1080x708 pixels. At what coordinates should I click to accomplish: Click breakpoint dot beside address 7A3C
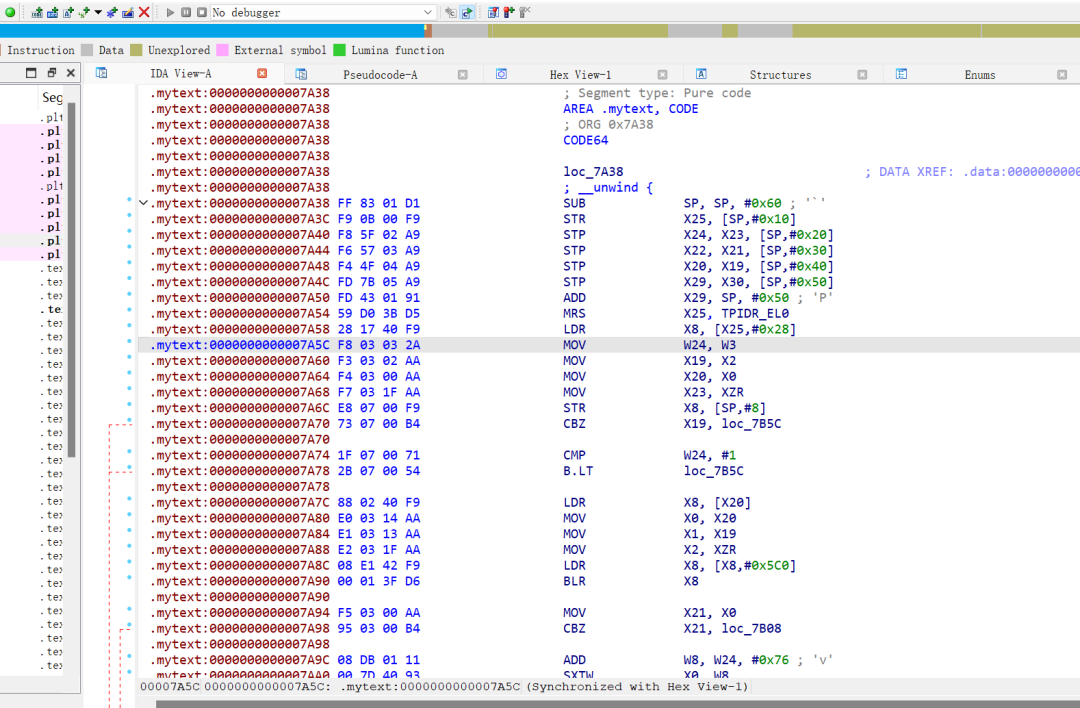(129, 216)
